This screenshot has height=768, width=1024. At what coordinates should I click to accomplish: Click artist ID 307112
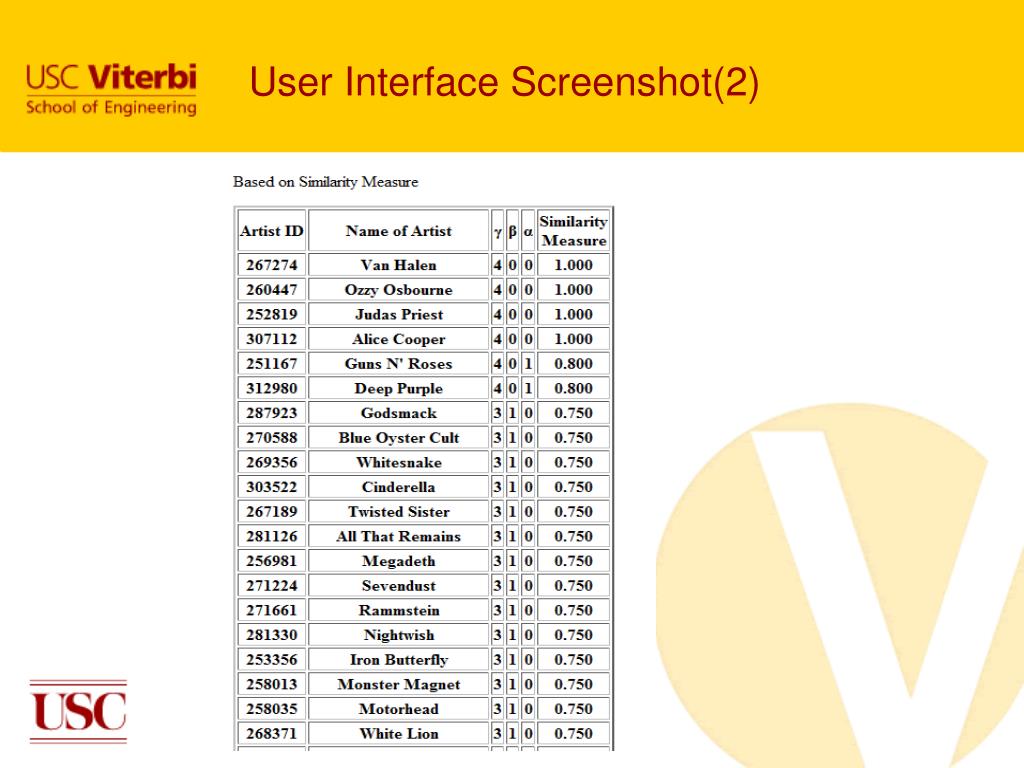click(x=272, y=340)
